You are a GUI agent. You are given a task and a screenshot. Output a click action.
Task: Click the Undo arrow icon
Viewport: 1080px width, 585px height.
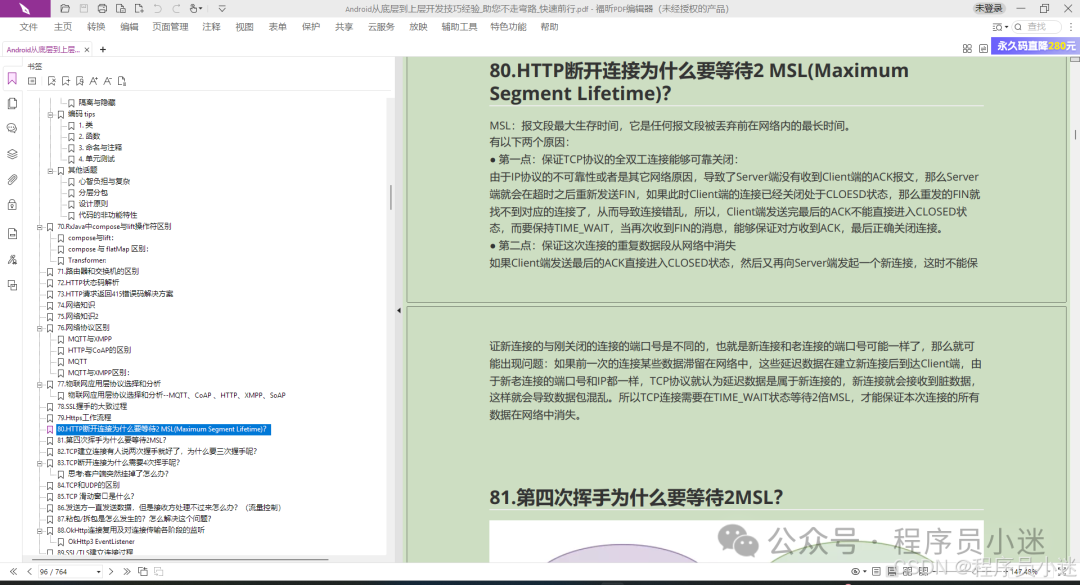(x=158, y=9)
